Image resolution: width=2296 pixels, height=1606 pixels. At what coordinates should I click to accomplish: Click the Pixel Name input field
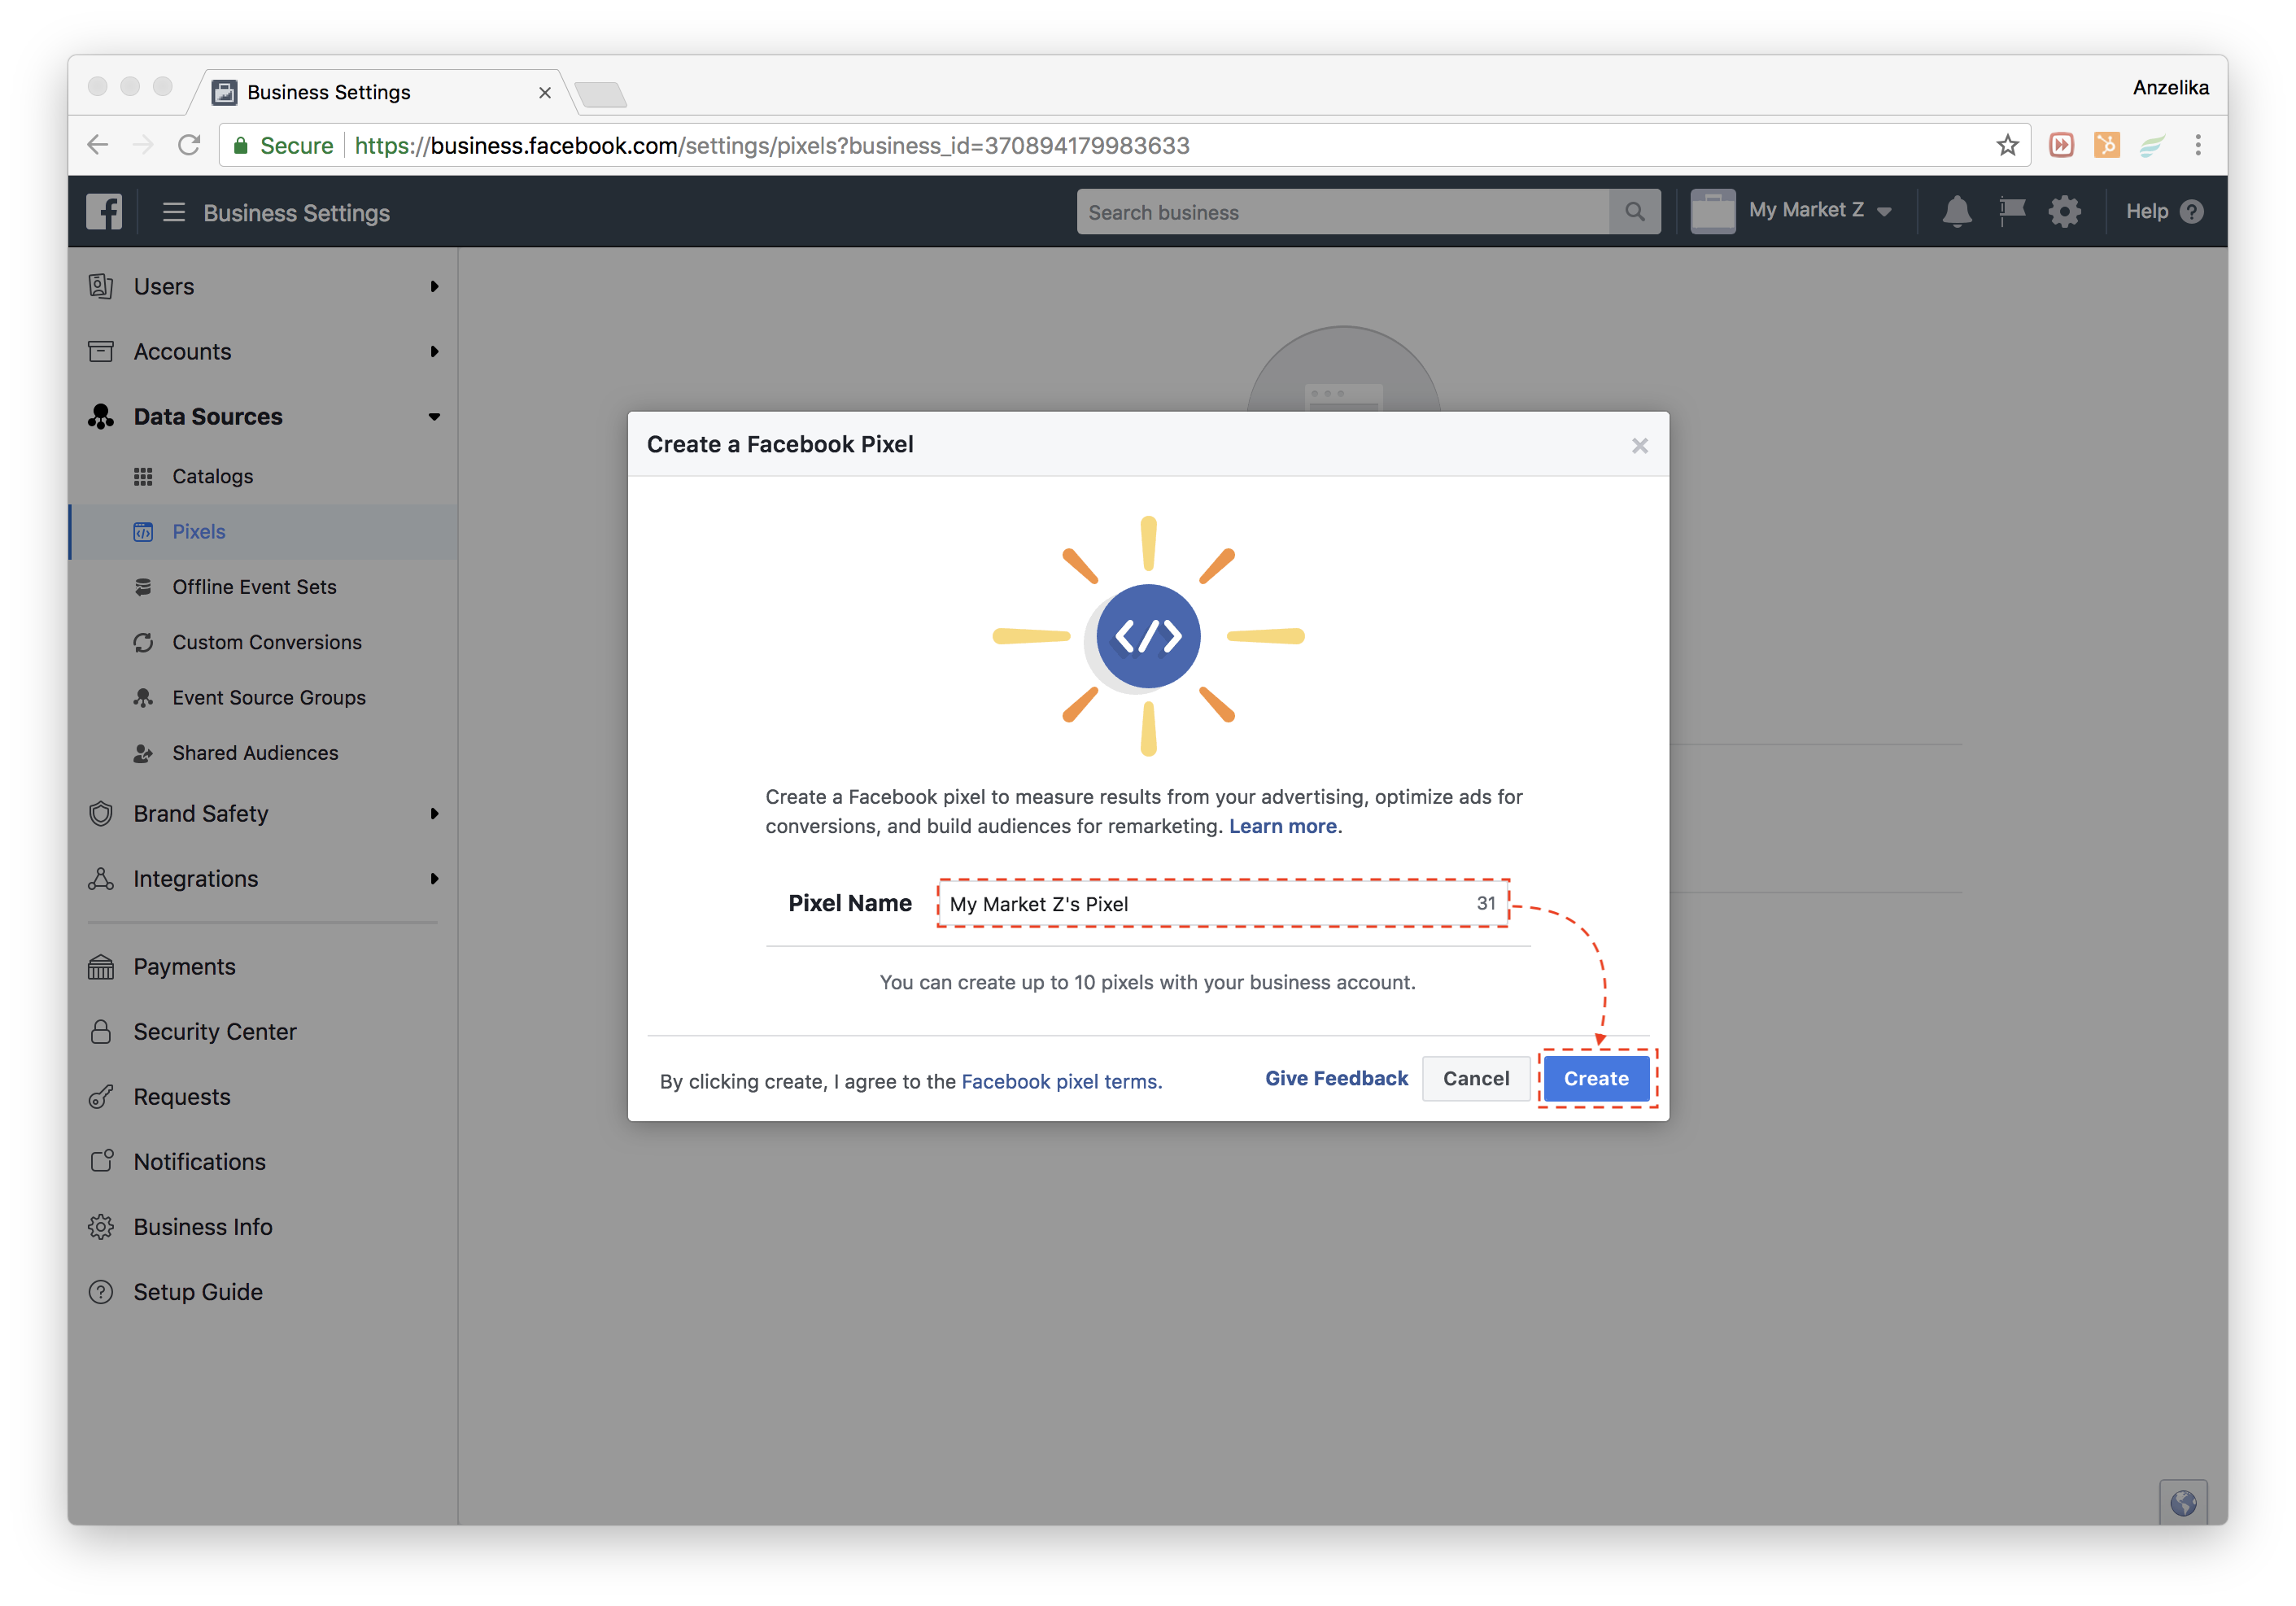[x=1223, y=903]
